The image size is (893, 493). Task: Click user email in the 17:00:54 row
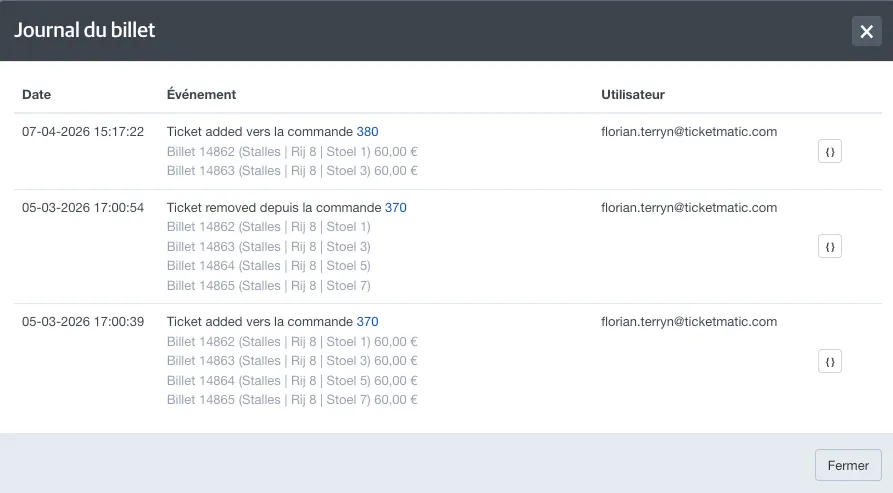click(x=689, y=208)
